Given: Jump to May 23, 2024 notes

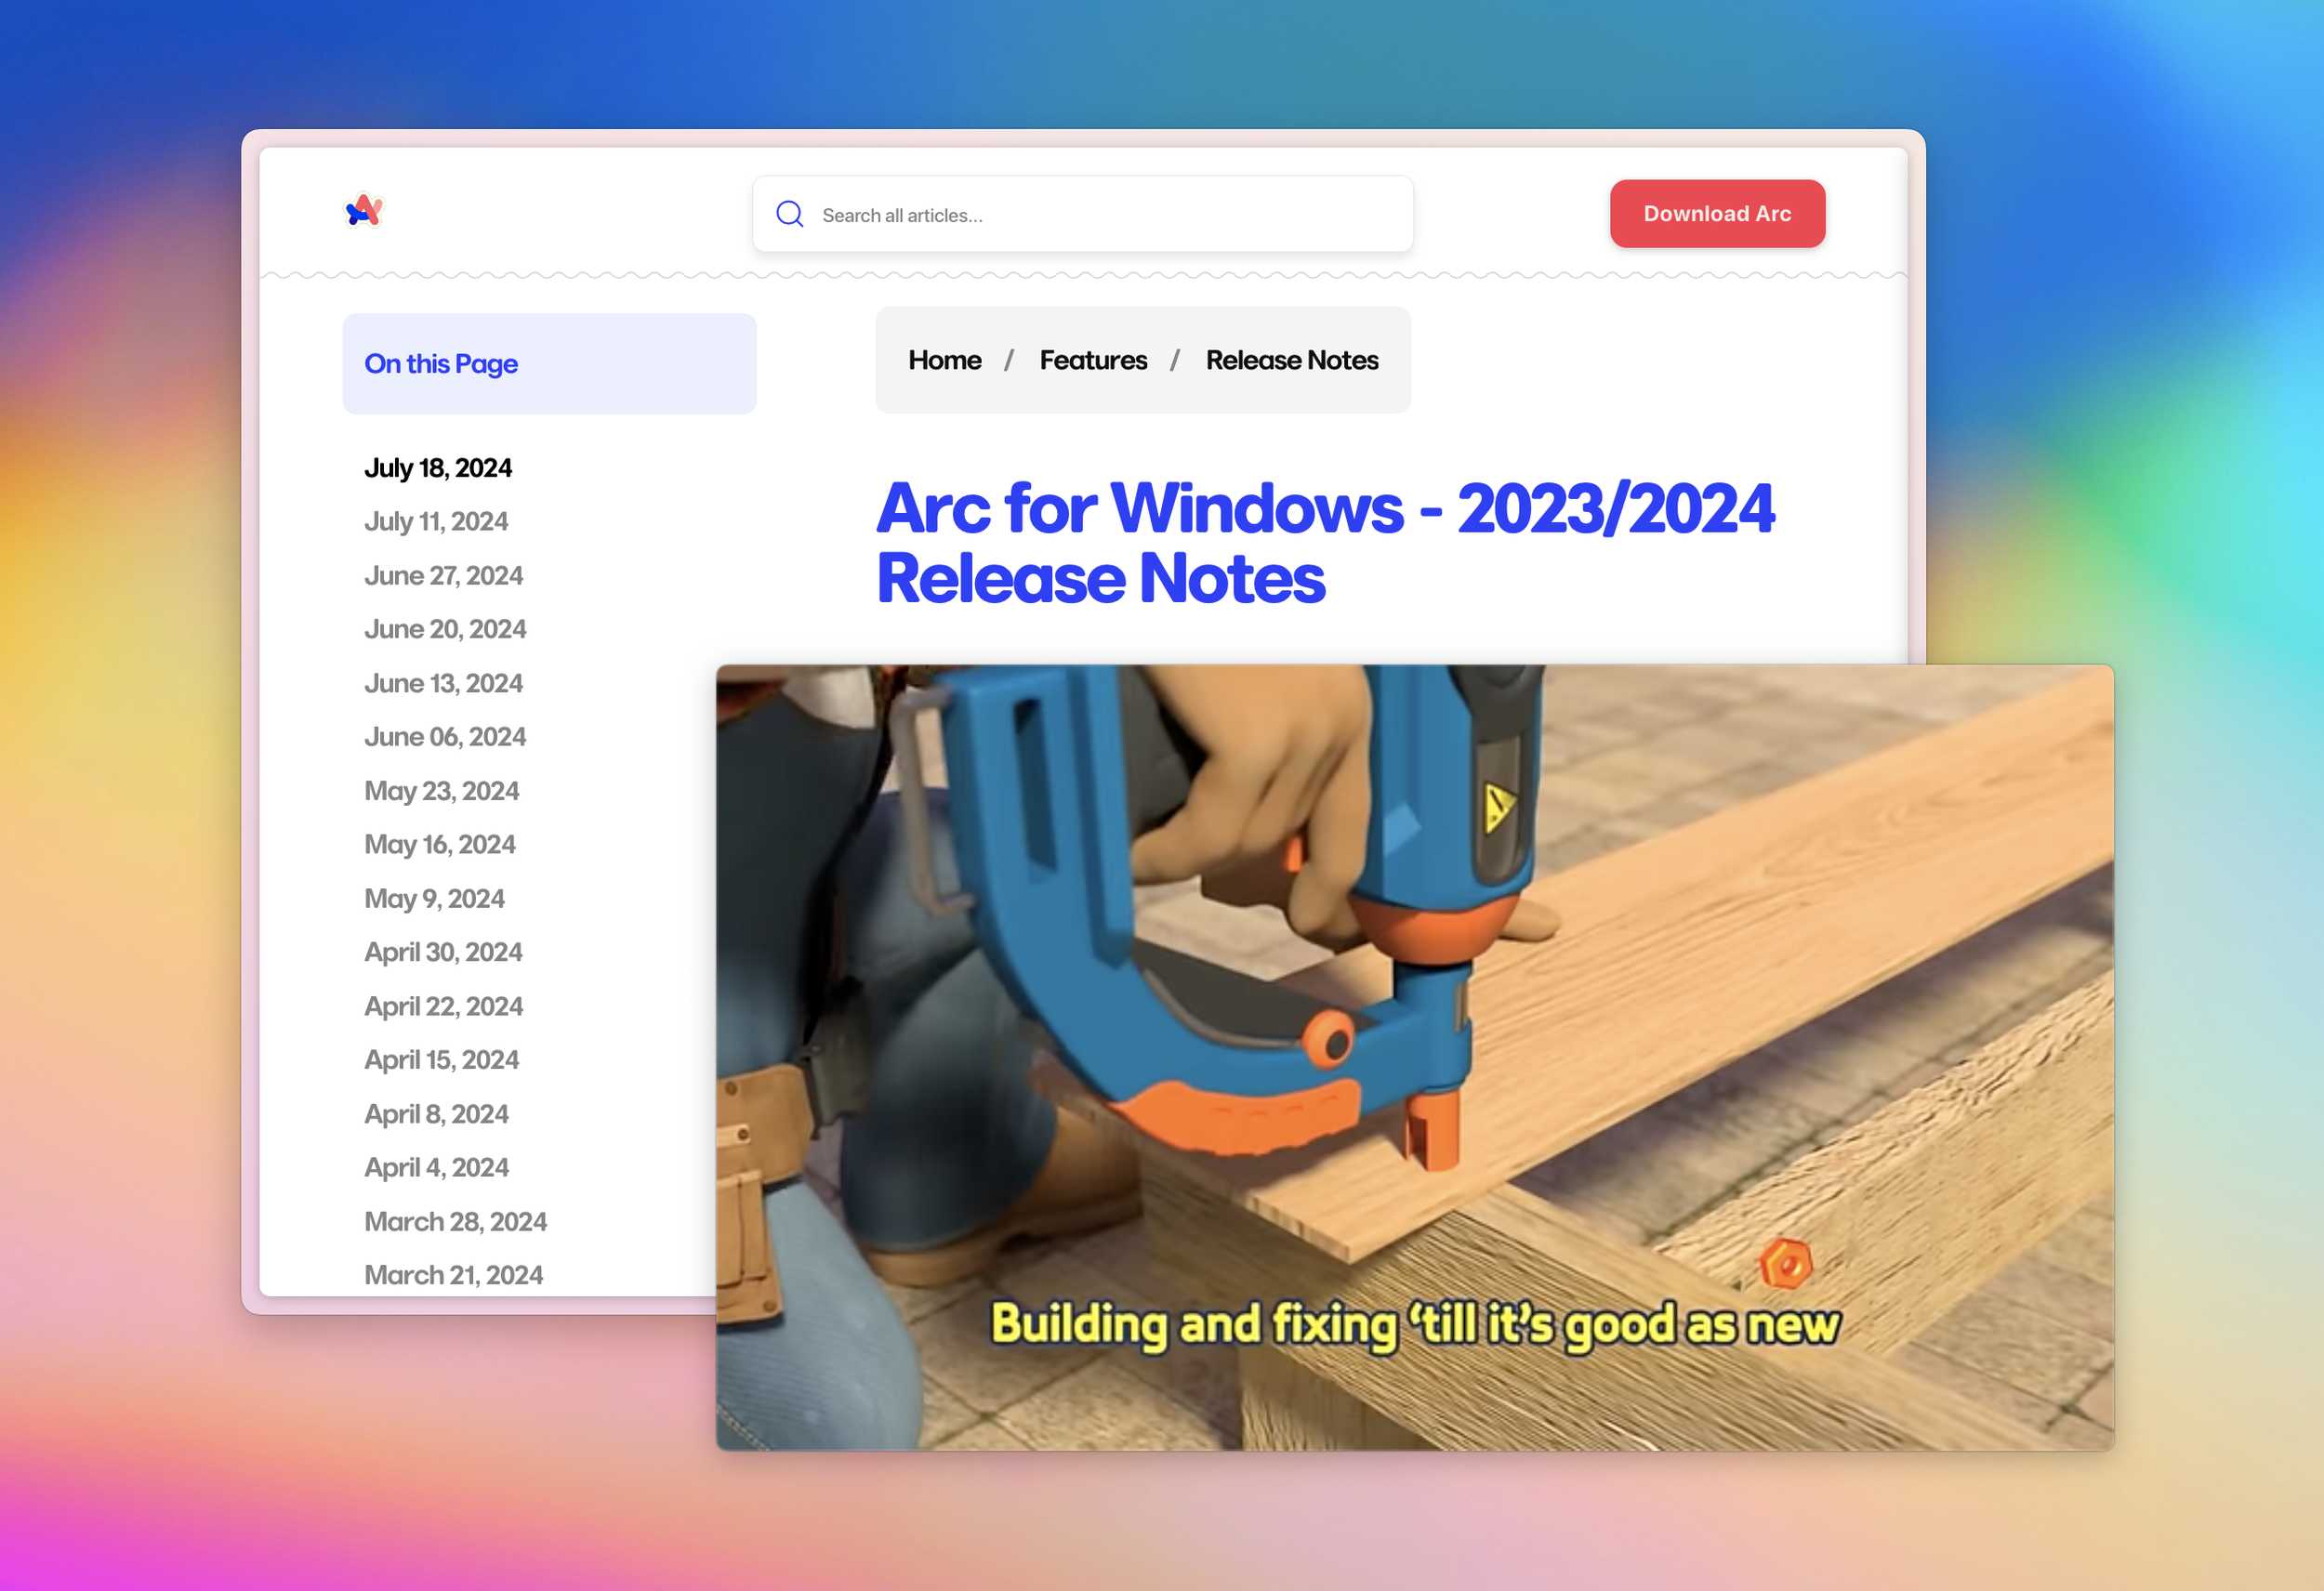Looking at the screenshot, I should [x=441, y=791].
